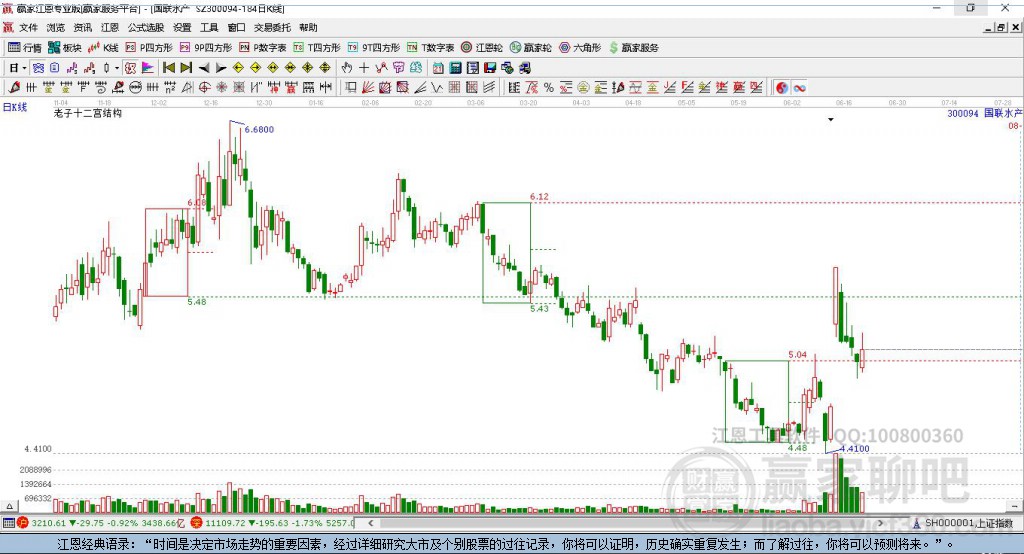Collapse volume panel with up triangle button
Image resolution: width=1024 pixels, height=554 pixels.
click(9, 506)
